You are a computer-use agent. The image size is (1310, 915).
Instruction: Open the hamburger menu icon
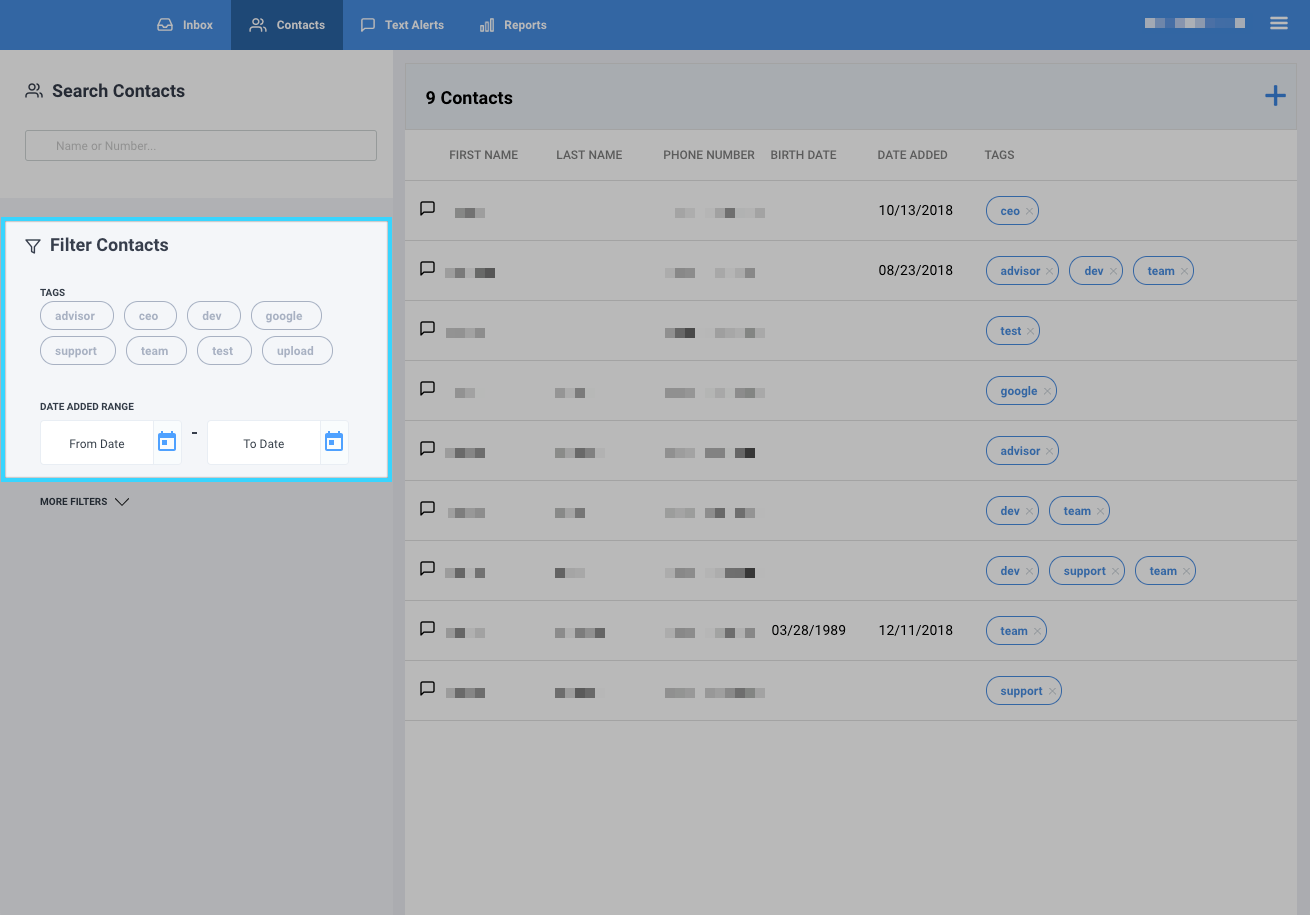(x=1279, y=23)
